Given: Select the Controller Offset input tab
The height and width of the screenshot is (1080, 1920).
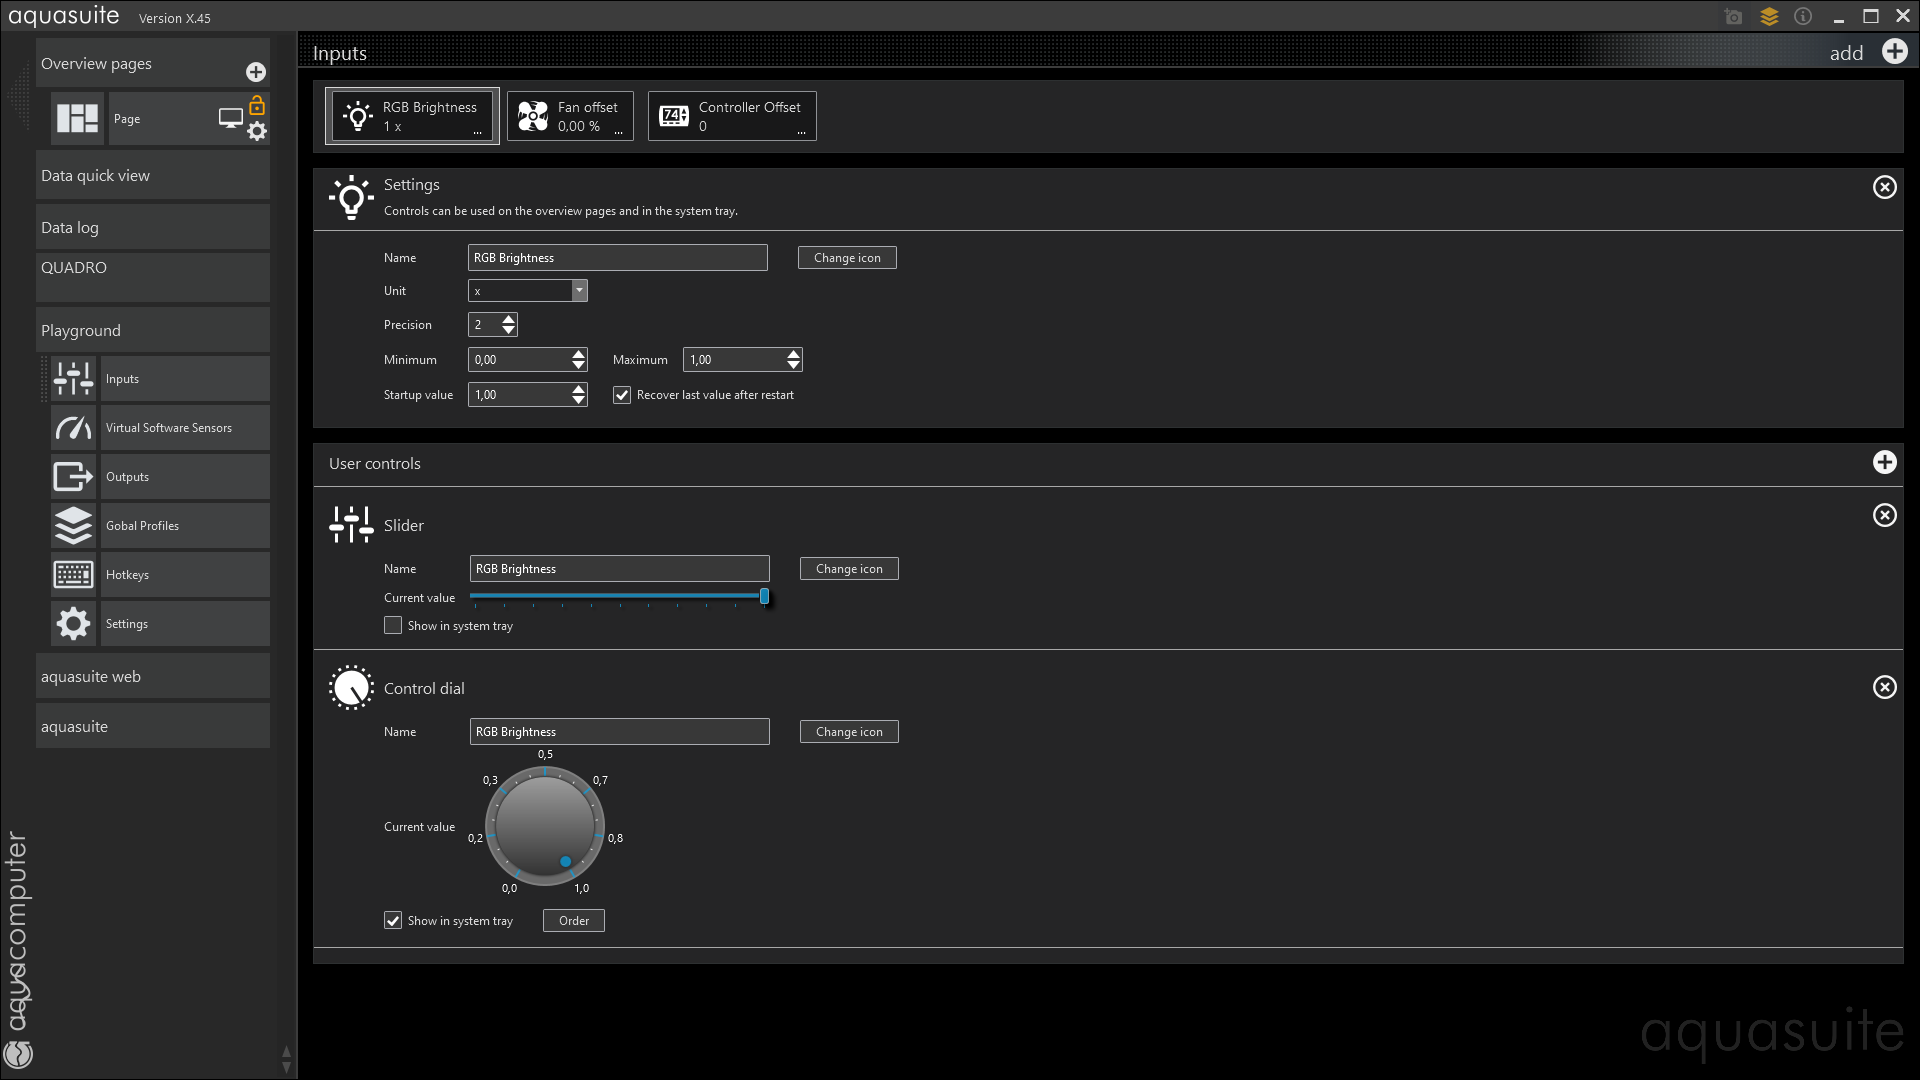Looking at the screenshot, I should click(x=732, y=116).
